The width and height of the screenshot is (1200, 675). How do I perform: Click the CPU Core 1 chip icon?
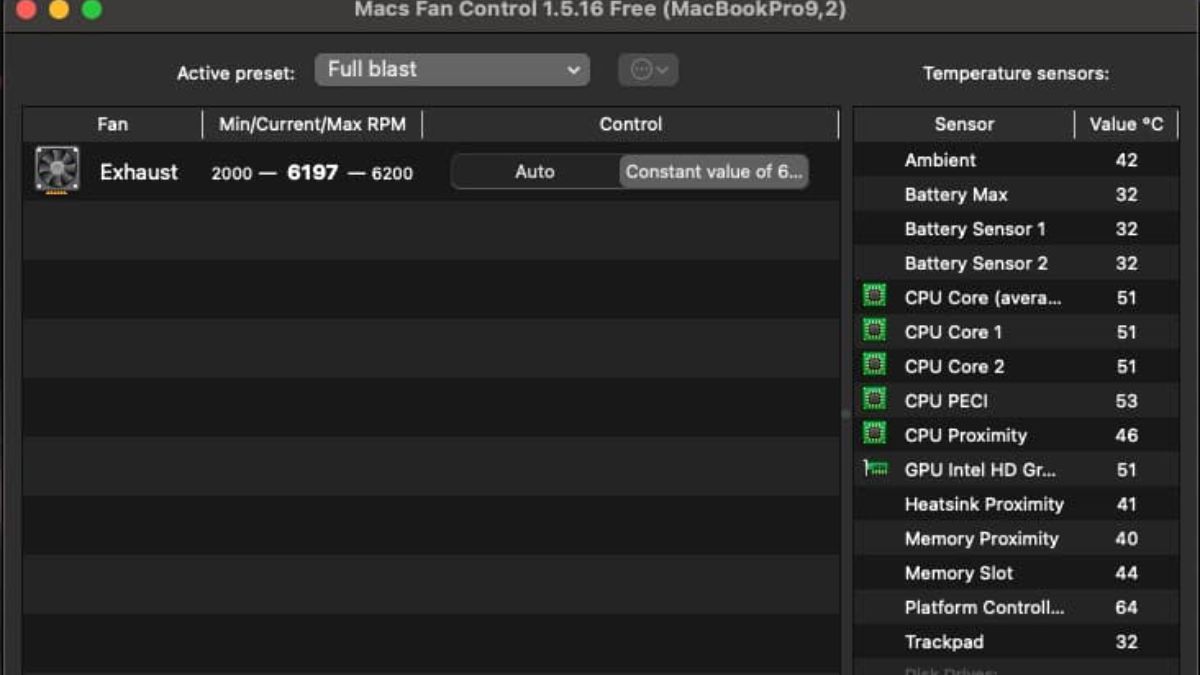coord(875,330)
